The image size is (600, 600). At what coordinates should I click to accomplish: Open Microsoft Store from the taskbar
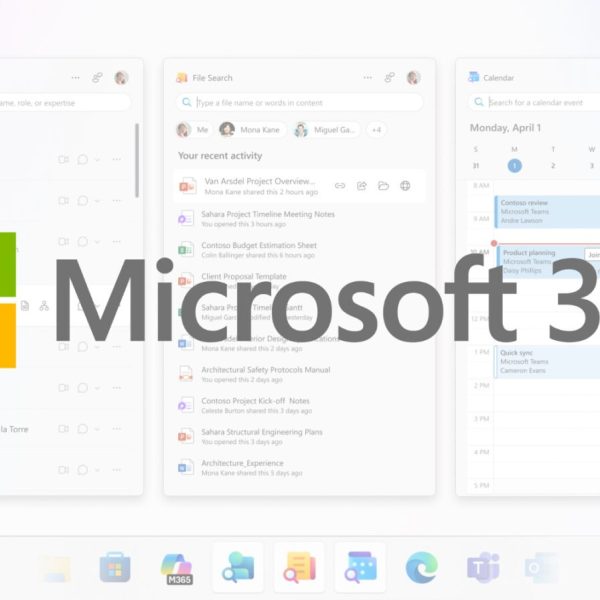tap(115, 568)
